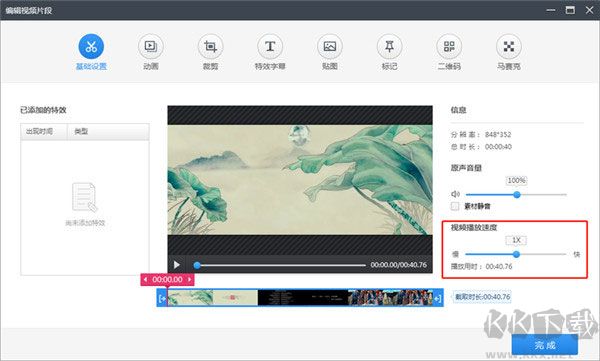Open the 动画 animation tool
This screenshot has width=600, height=361.
point(151,47)
